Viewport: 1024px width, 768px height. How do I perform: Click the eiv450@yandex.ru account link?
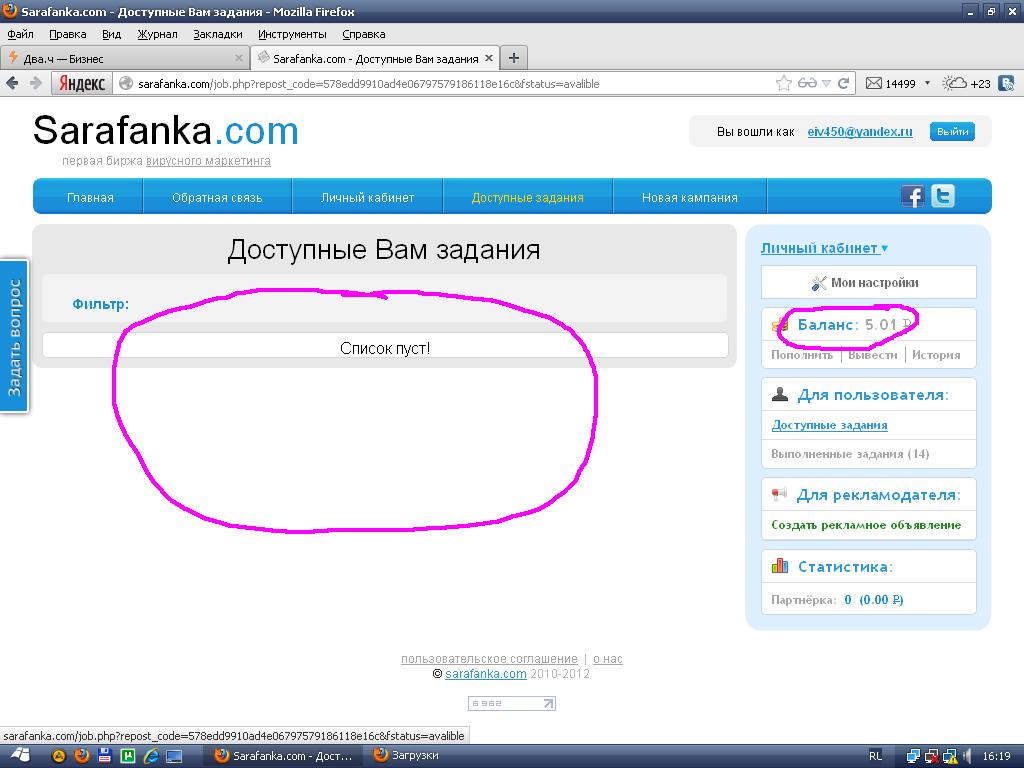pos(859,131)
